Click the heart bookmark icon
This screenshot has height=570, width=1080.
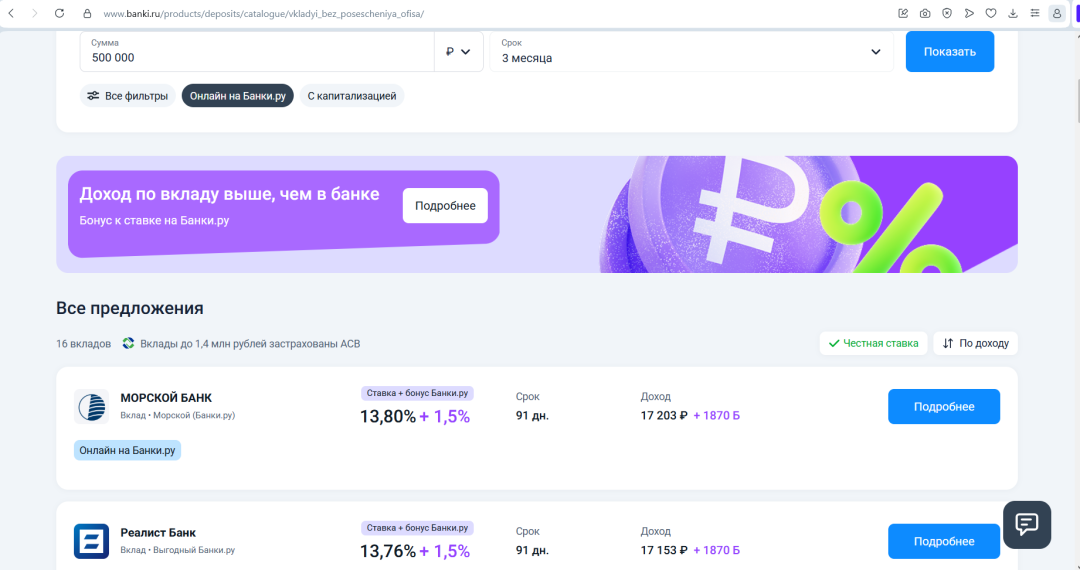(x=991, y=13)
